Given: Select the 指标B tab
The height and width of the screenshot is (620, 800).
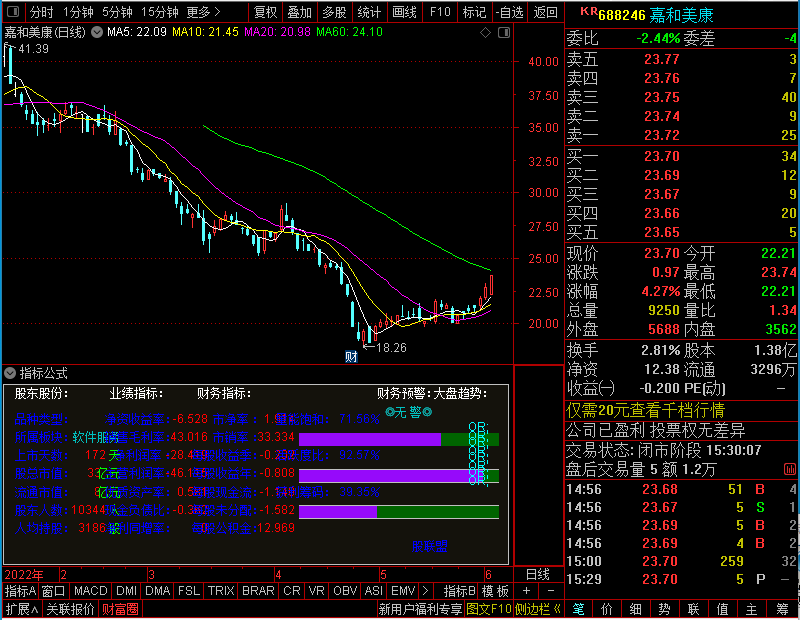Looking at the screenshot, I should pos(459,591).
